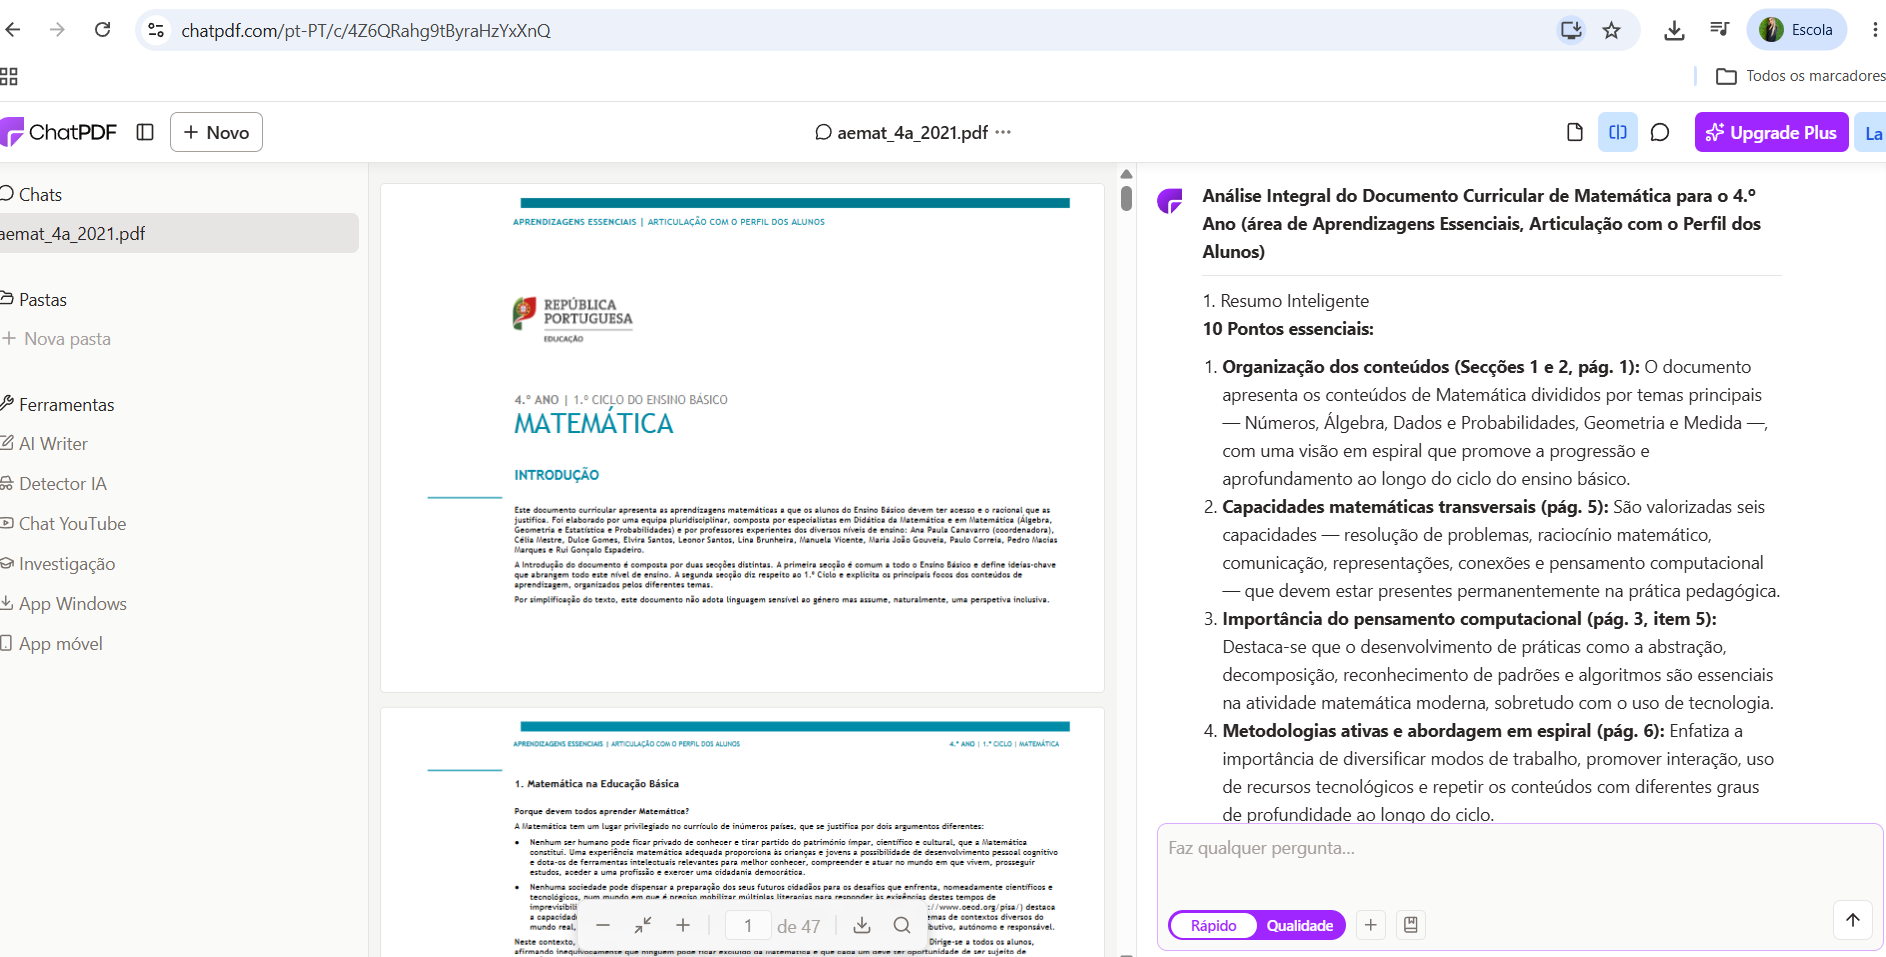Select split document and chat view
Image resolution: width=1886 pixels, height=957 pixels.
1618,132
